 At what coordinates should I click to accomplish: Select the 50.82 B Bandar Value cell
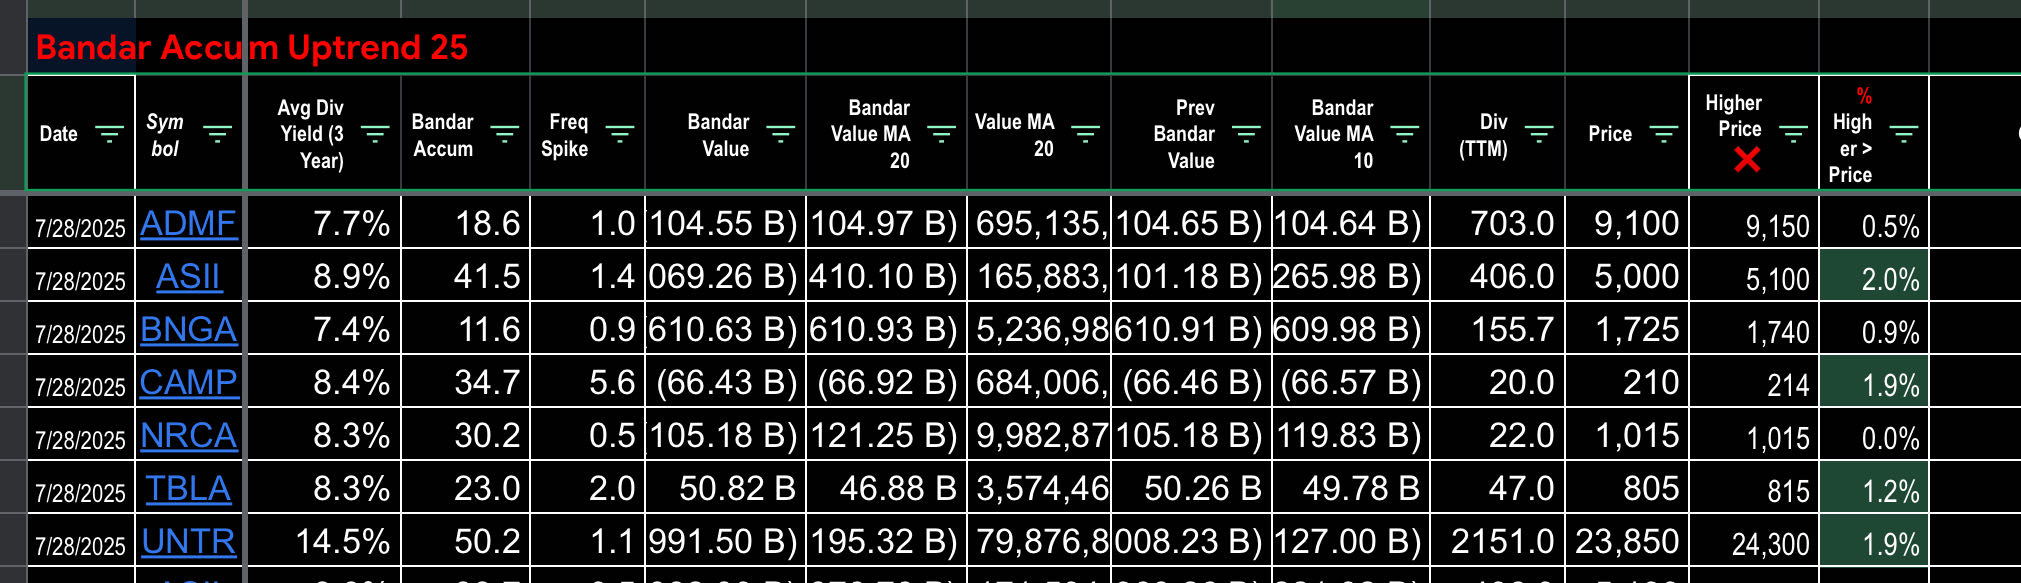point(725,488)
